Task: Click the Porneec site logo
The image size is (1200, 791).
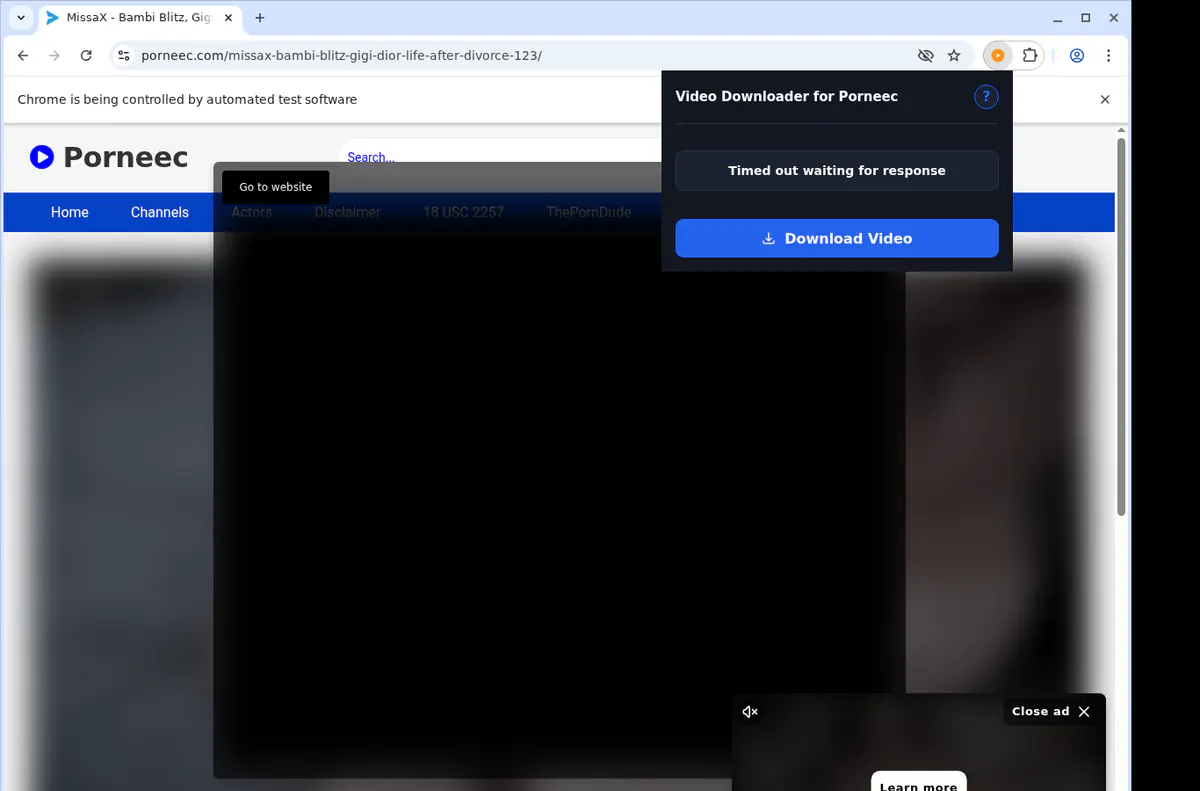Action: point(109,157)
